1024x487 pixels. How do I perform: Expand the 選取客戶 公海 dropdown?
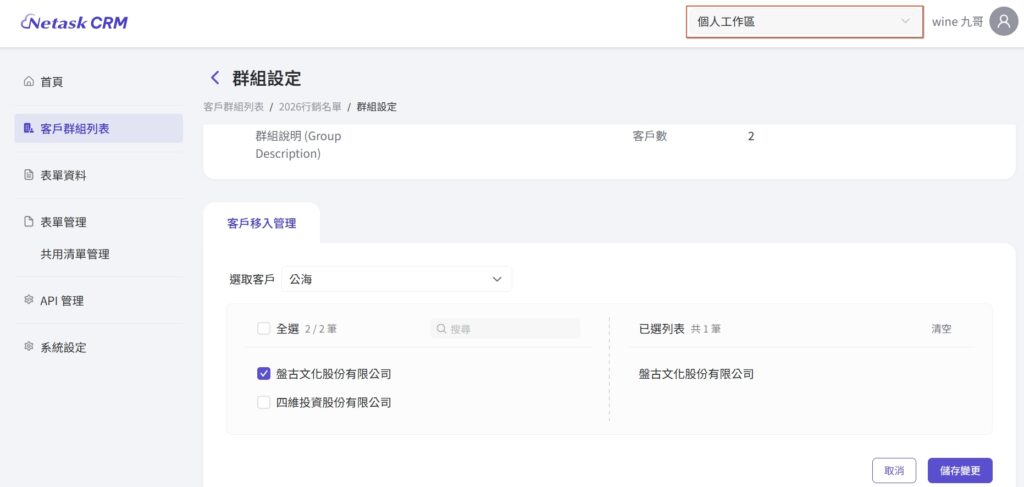tap(396, 279)
